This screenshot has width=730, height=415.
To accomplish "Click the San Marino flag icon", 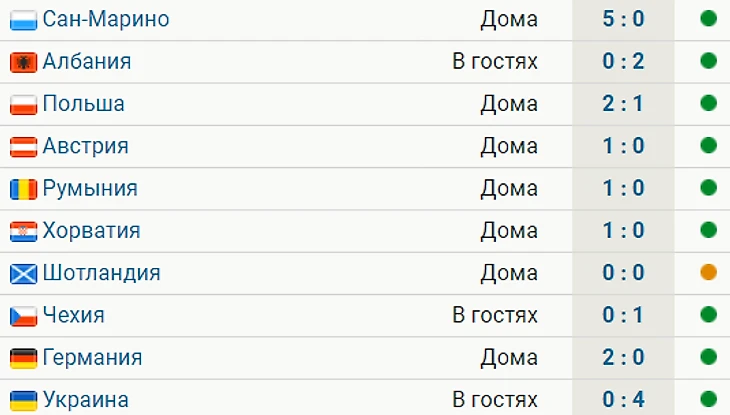I will pos(23,19).
